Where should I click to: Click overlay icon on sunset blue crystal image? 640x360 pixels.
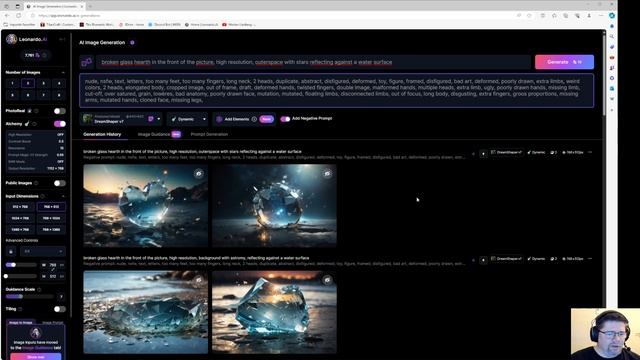point(327,280)
